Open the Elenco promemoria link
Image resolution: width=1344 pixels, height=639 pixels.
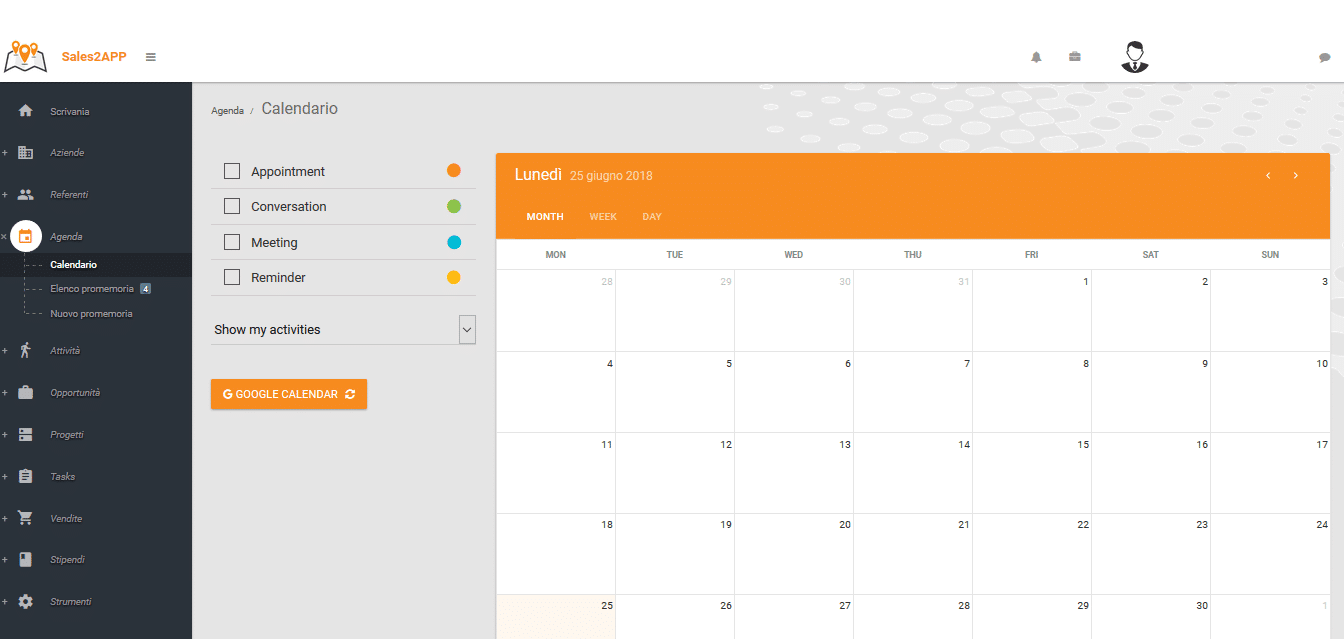(91, 289)
